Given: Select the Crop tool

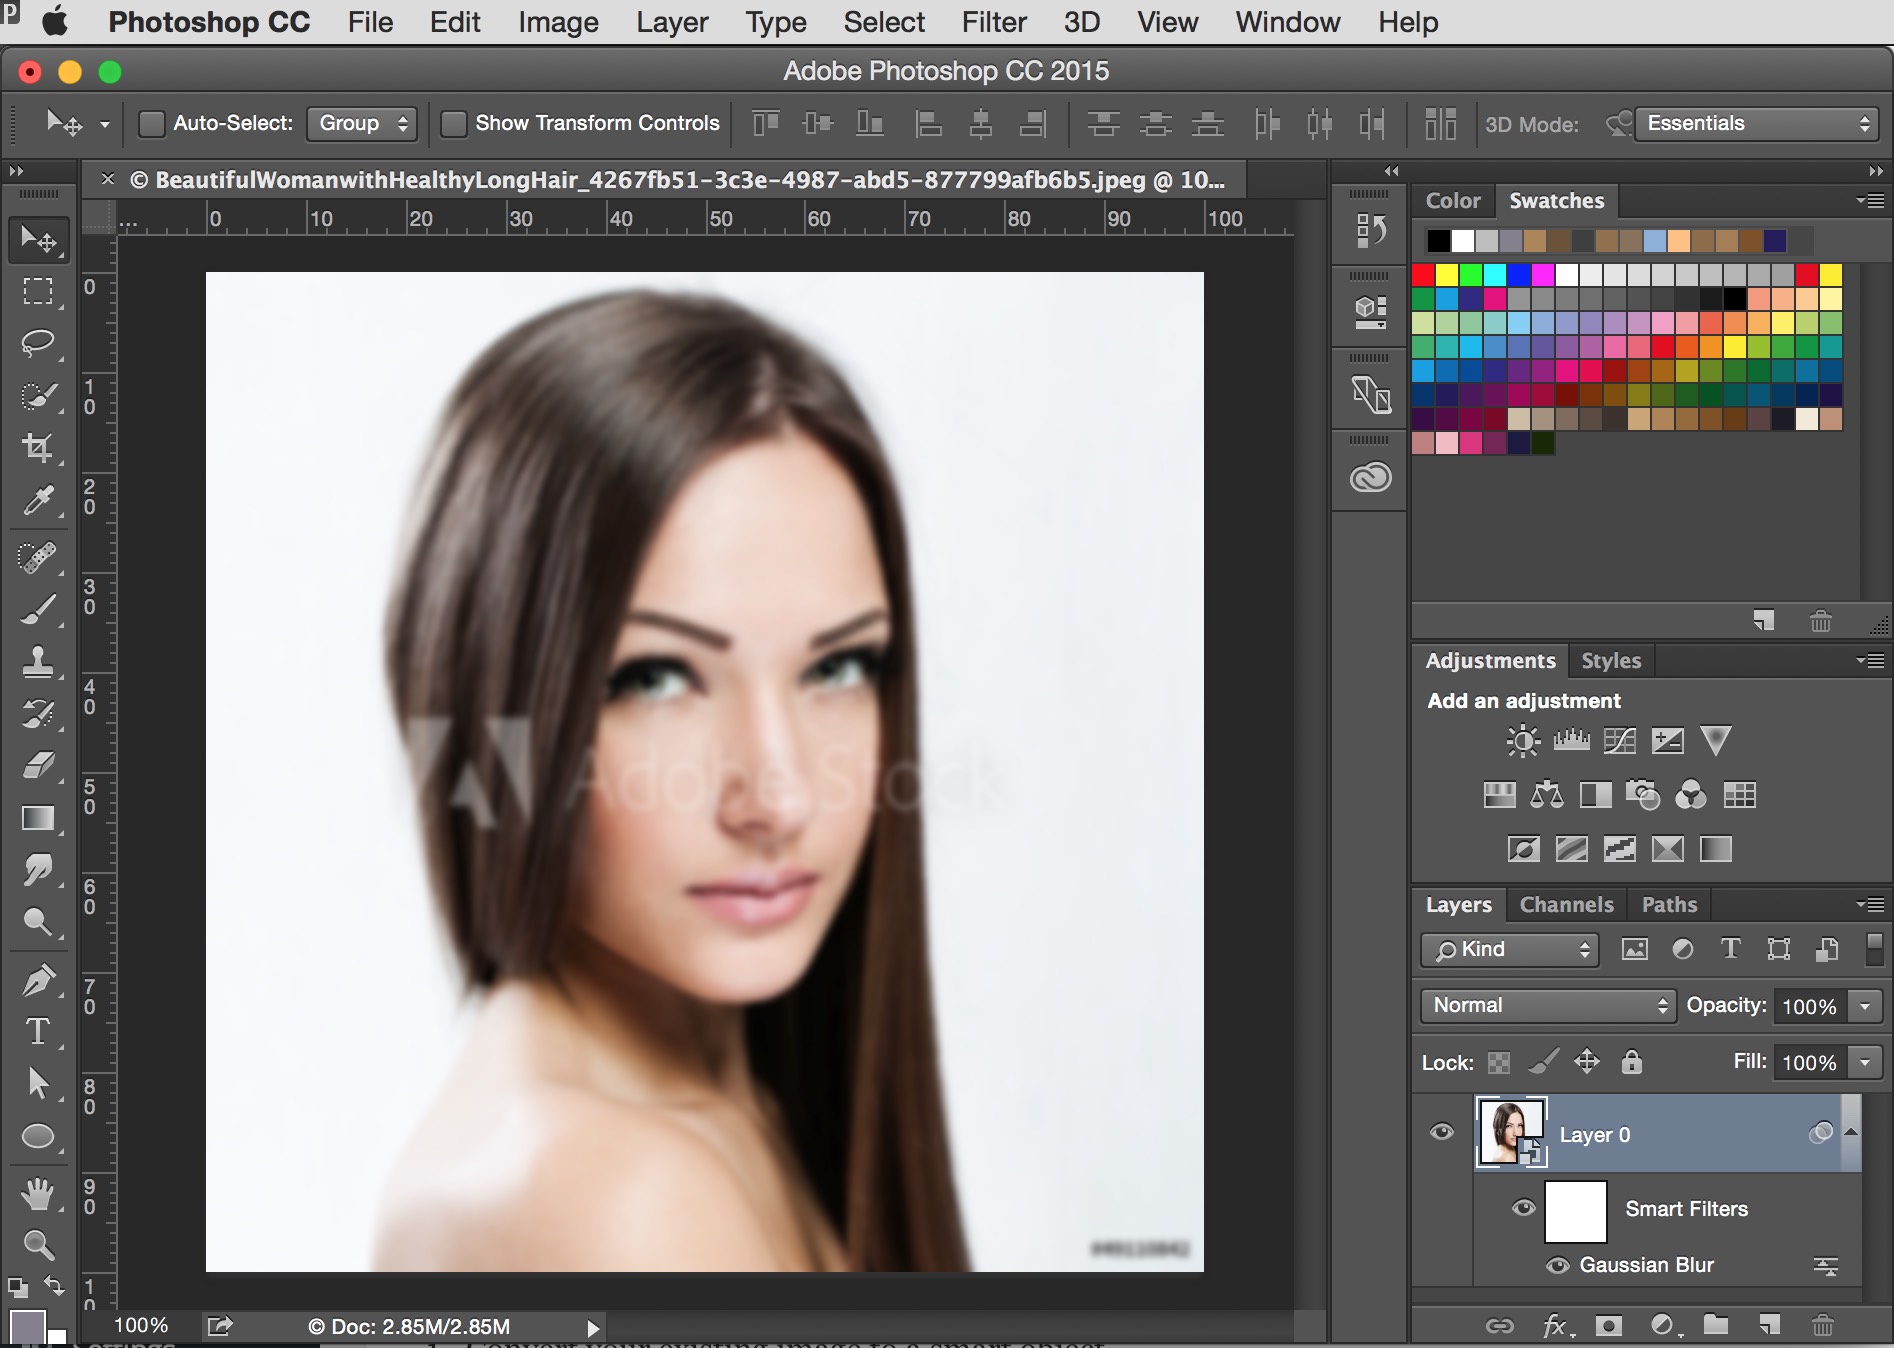Looking at the screenshot, I should click(40, 448).
